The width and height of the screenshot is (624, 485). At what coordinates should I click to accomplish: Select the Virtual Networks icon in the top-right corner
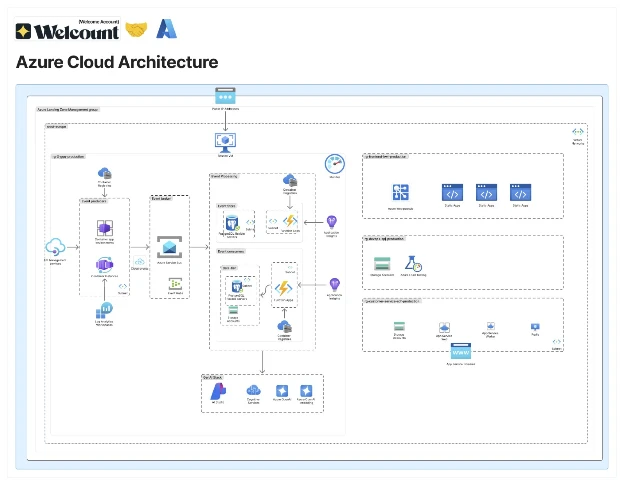point(578,132)
